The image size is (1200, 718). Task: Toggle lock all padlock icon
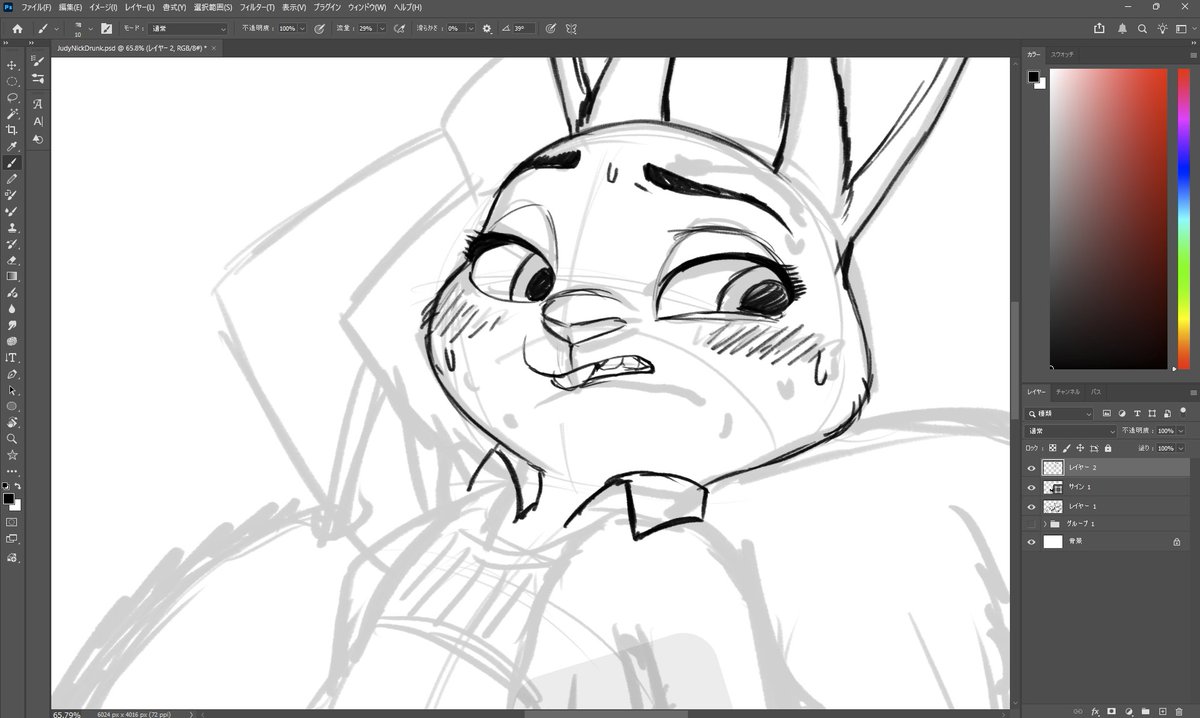1108,448
